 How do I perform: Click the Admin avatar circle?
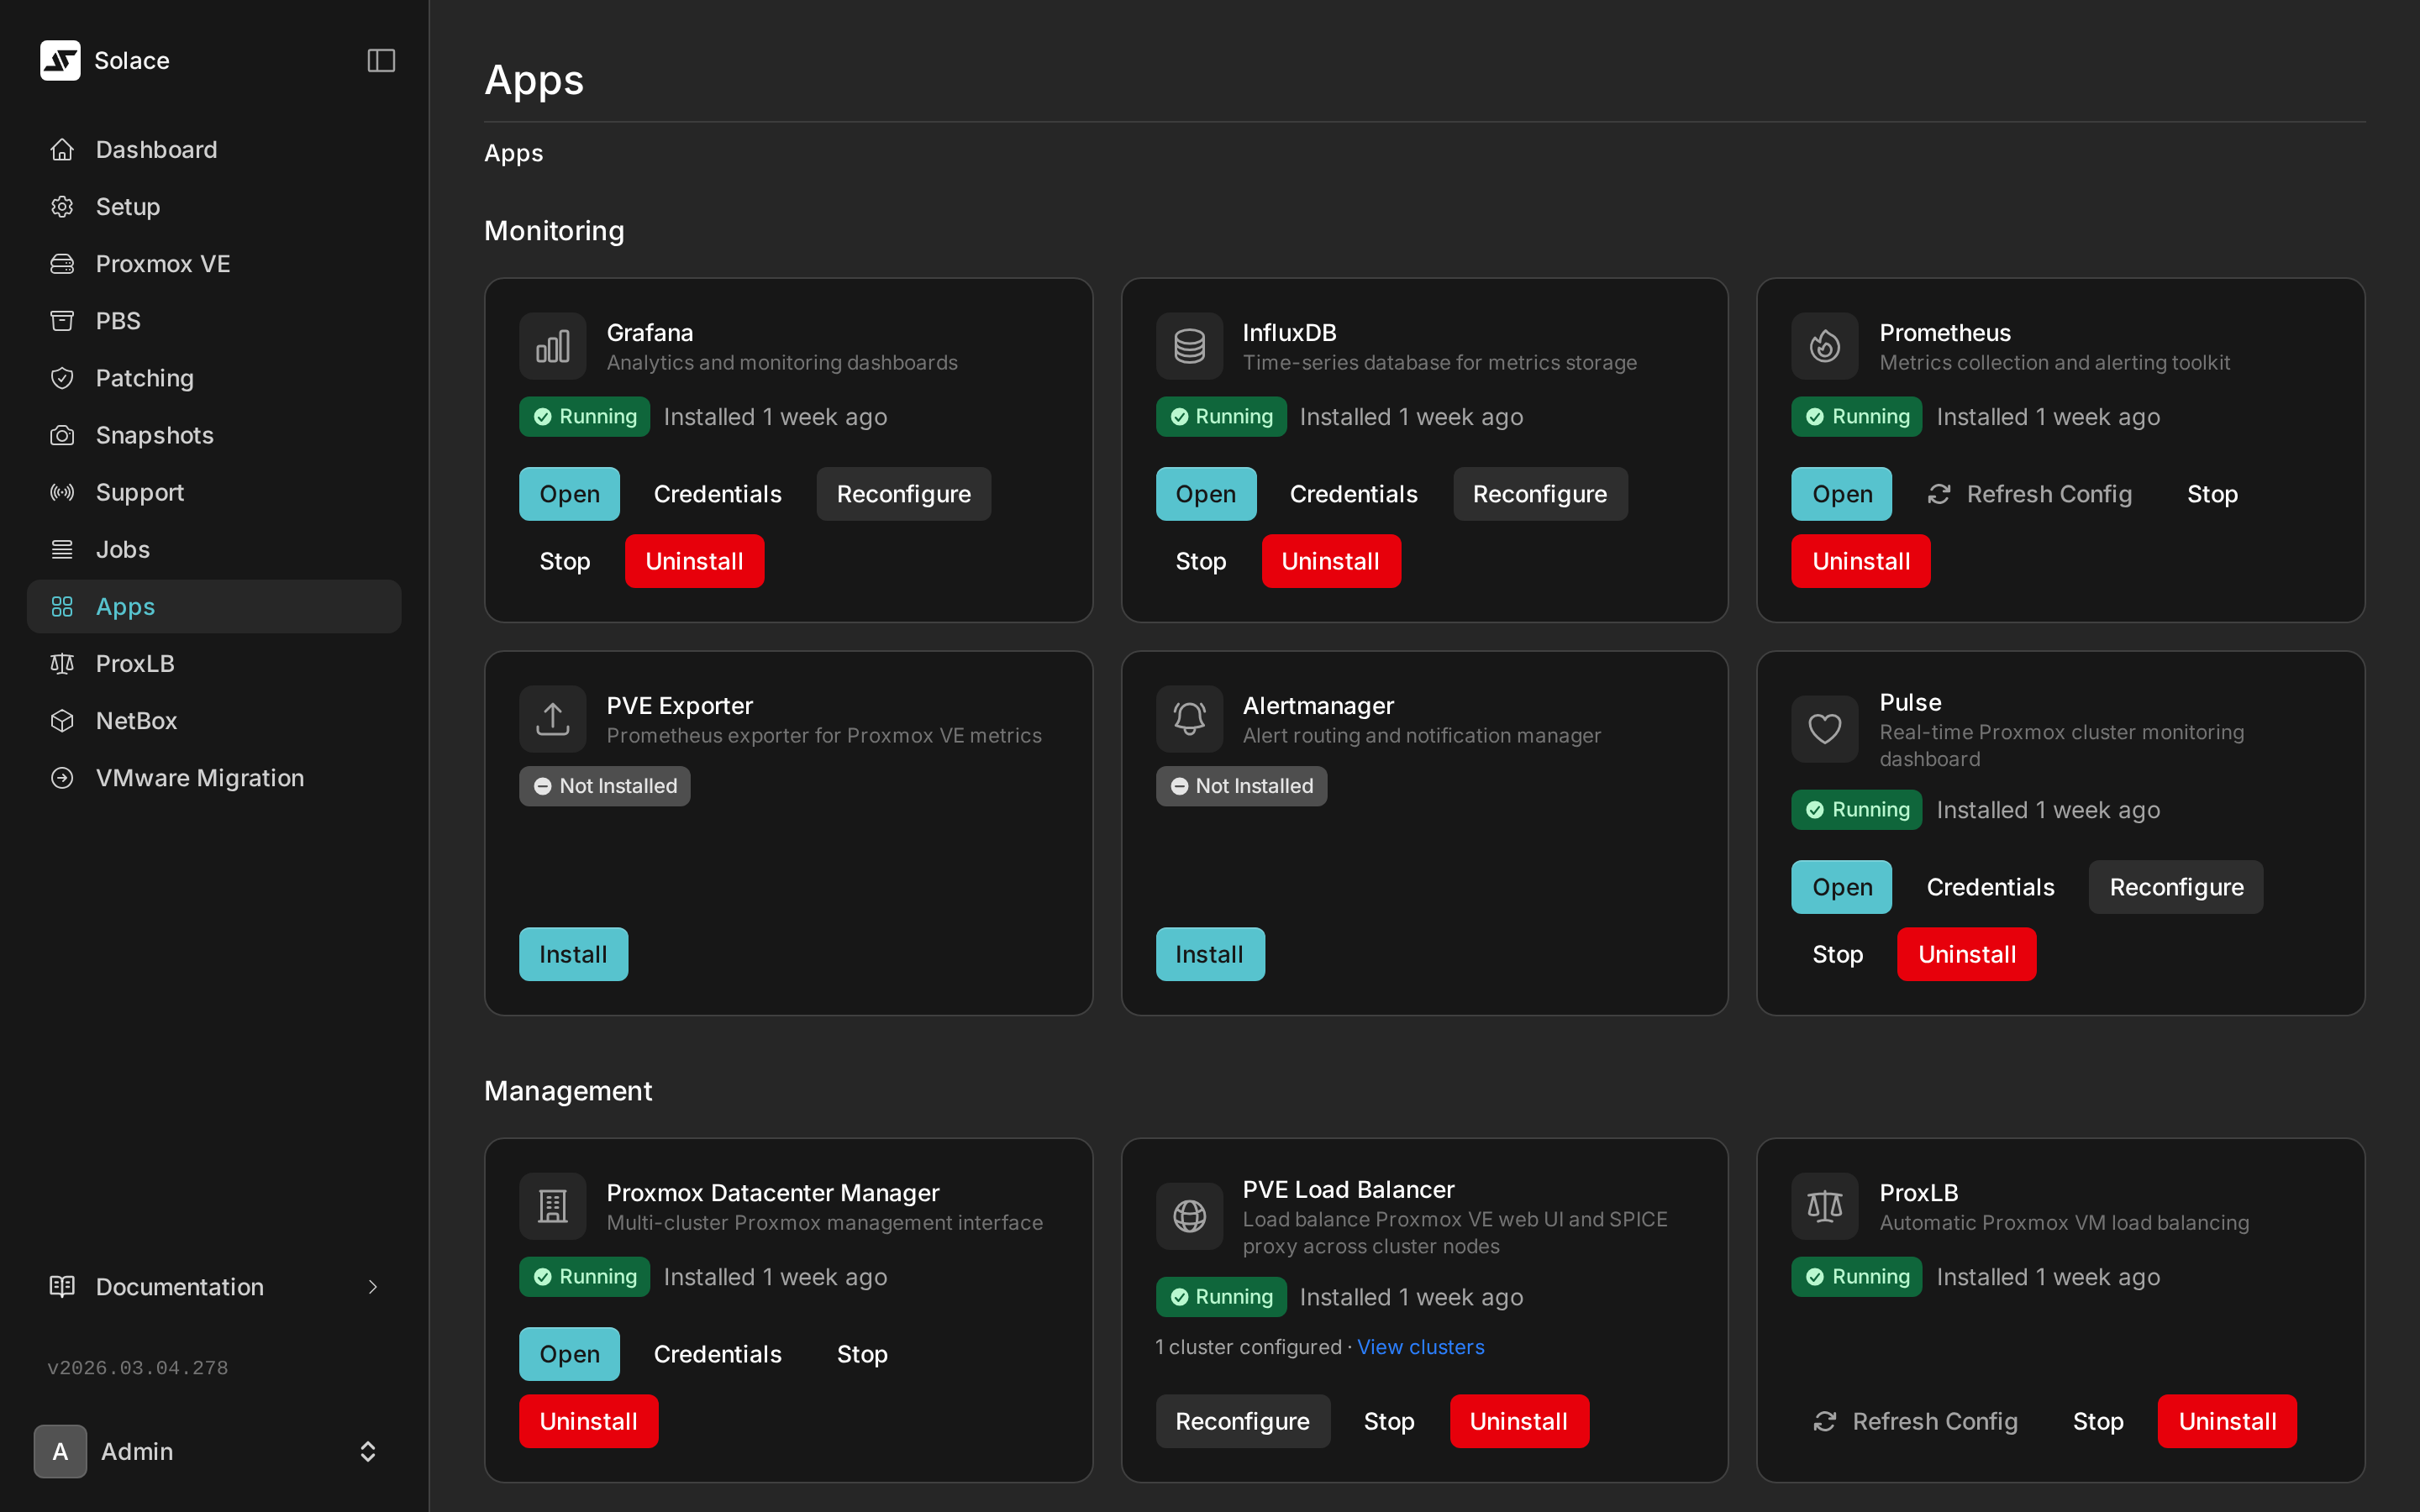pyautogui.click(x=60, y=1451)
